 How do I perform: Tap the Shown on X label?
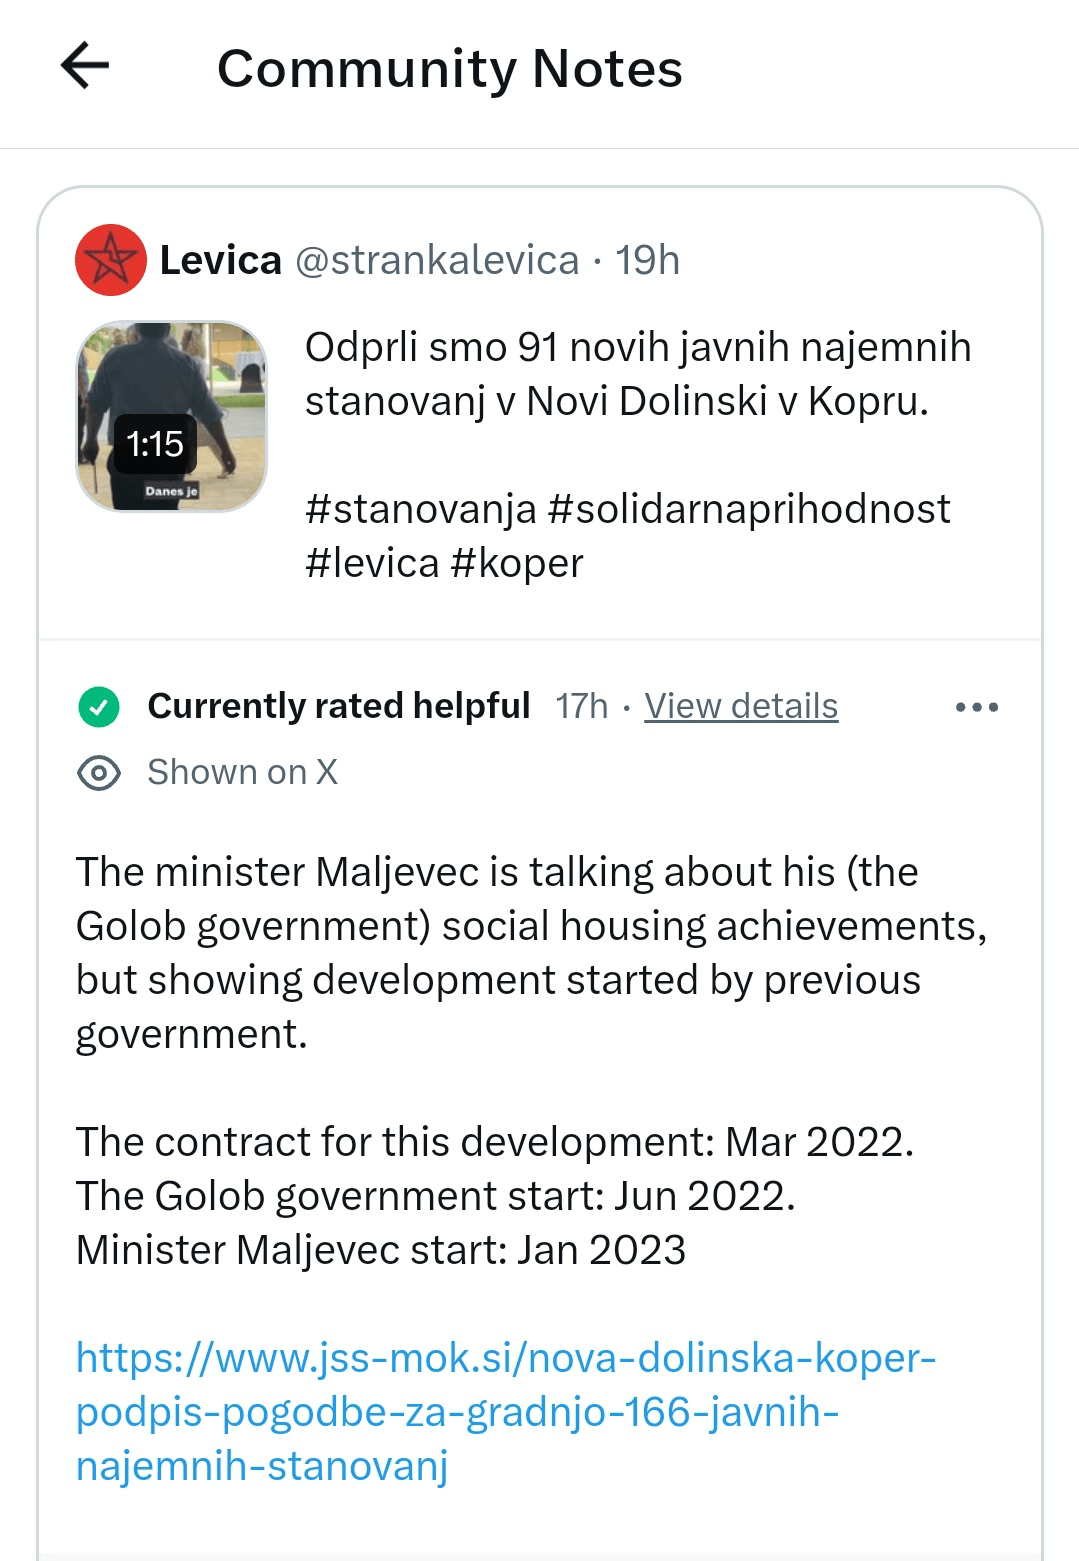coord(242,772)
